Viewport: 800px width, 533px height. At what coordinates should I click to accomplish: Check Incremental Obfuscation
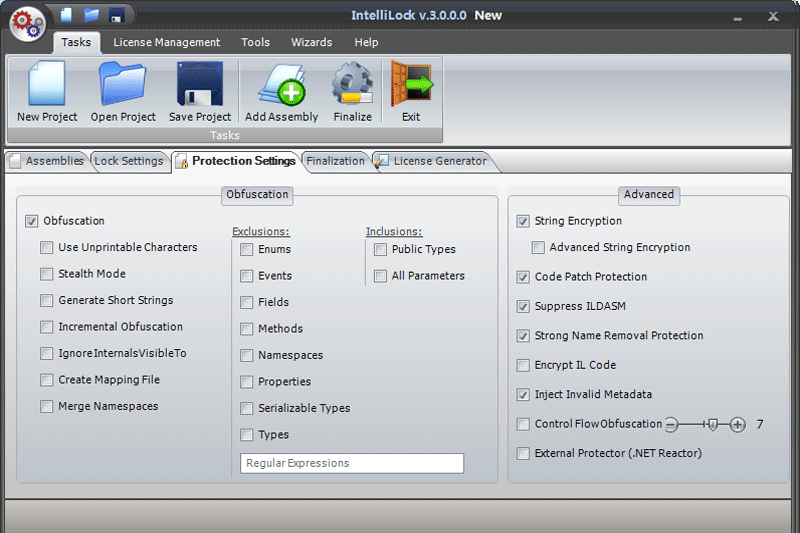46,327
